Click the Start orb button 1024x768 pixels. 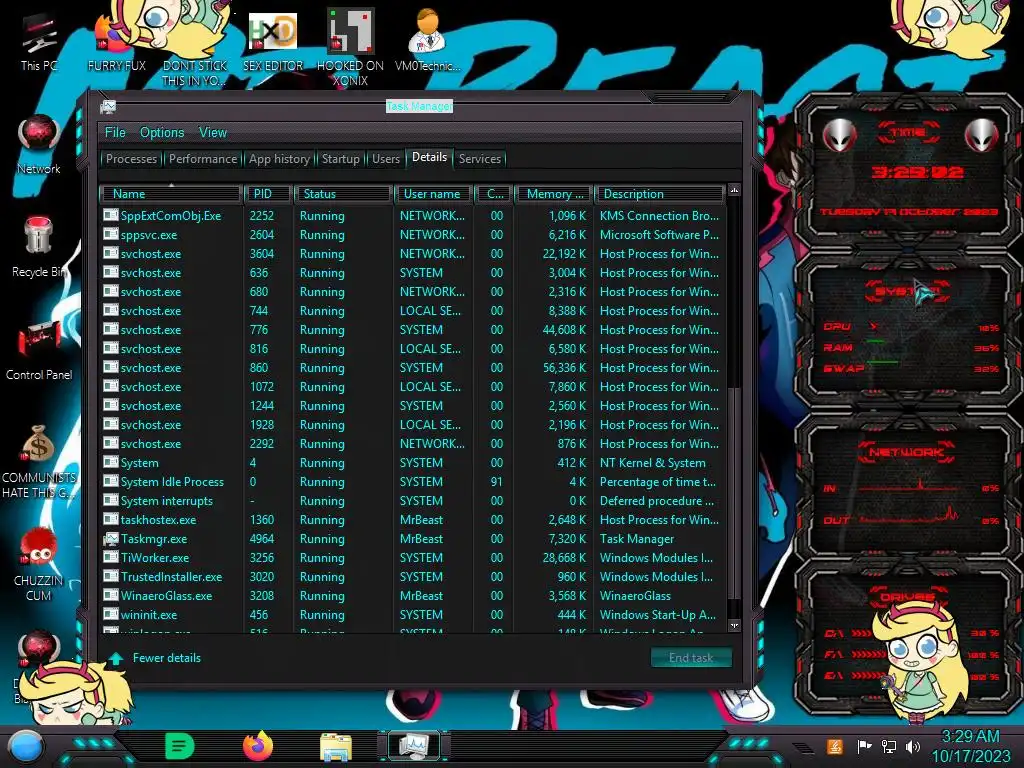click(x=26, y=746)
